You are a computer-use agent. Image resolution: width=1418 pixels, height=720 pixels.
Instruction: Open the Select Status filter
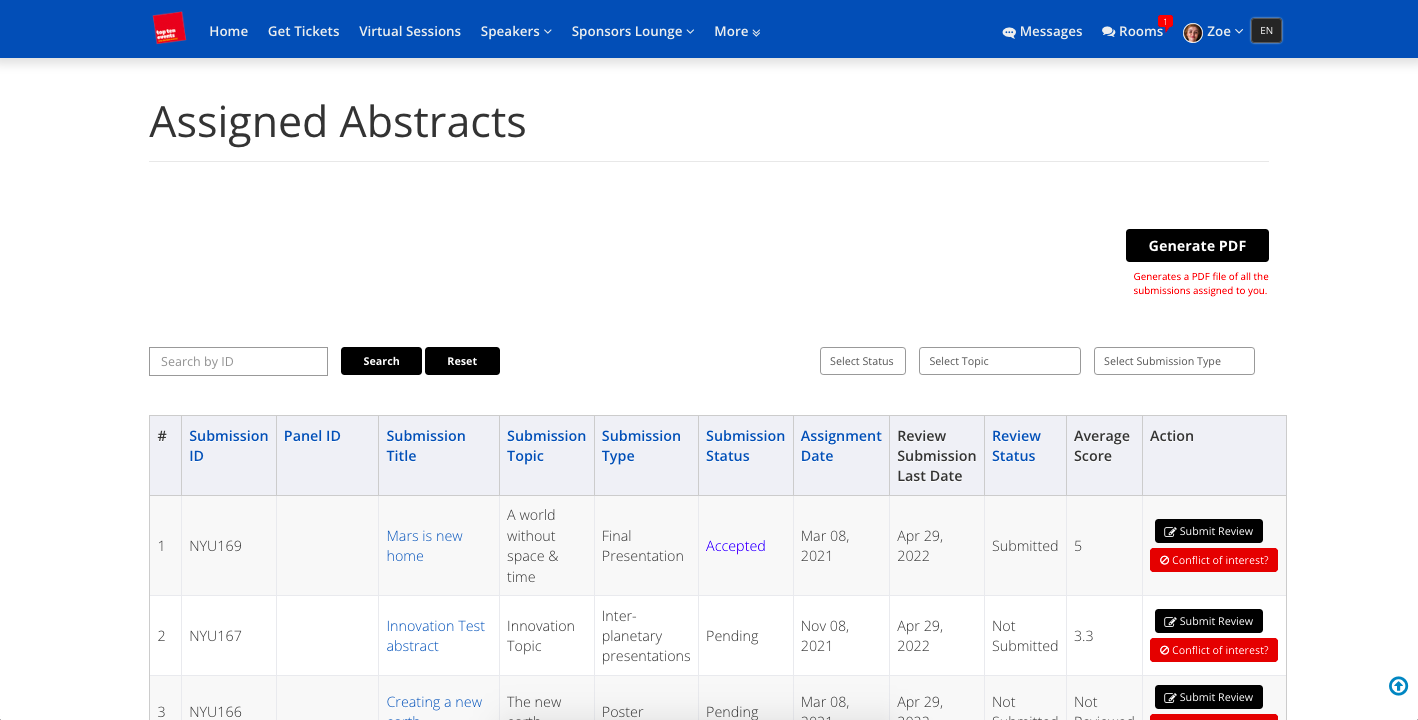point(862,361)
